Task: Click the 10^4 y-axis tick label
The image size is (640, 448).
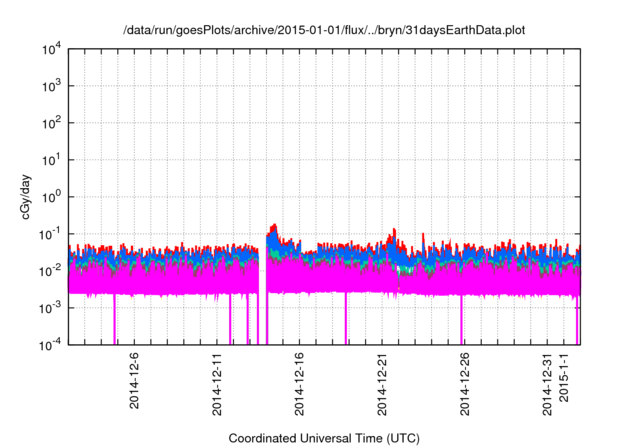Action: pos(52,49)
